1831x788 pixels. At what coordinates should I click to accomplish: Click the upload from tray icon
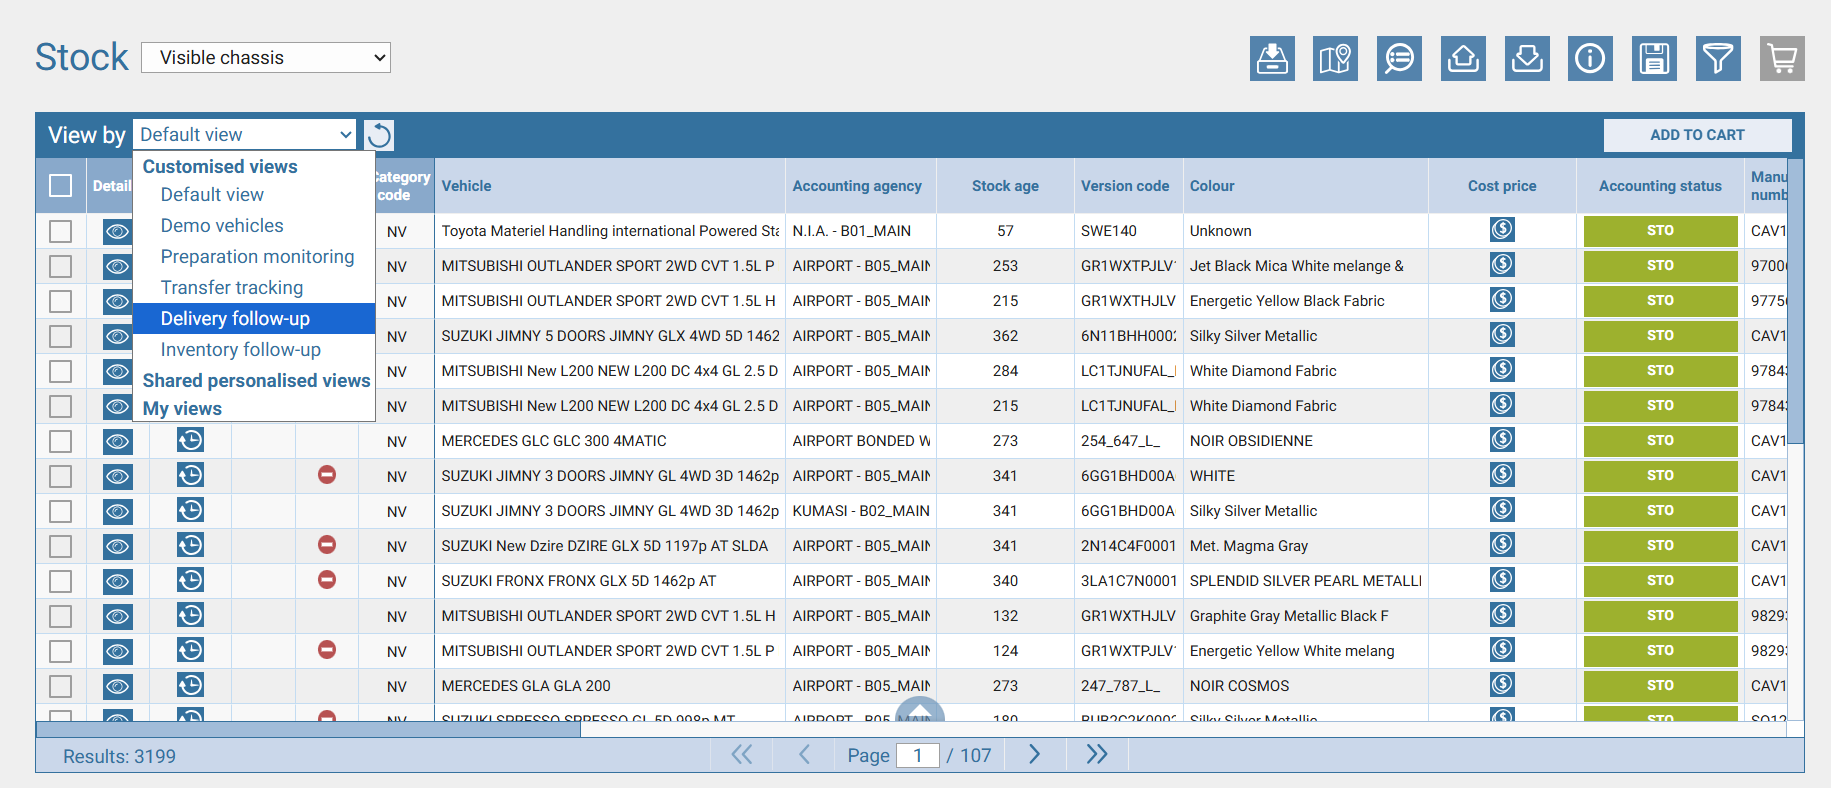click(x=1463, y=58)
